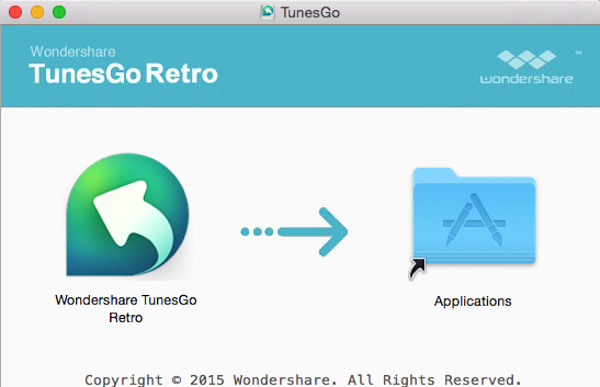The image size is (600, 387).
Task: Click the copyright 2015 Wondershare notice
Action: [x=303, y=380]
